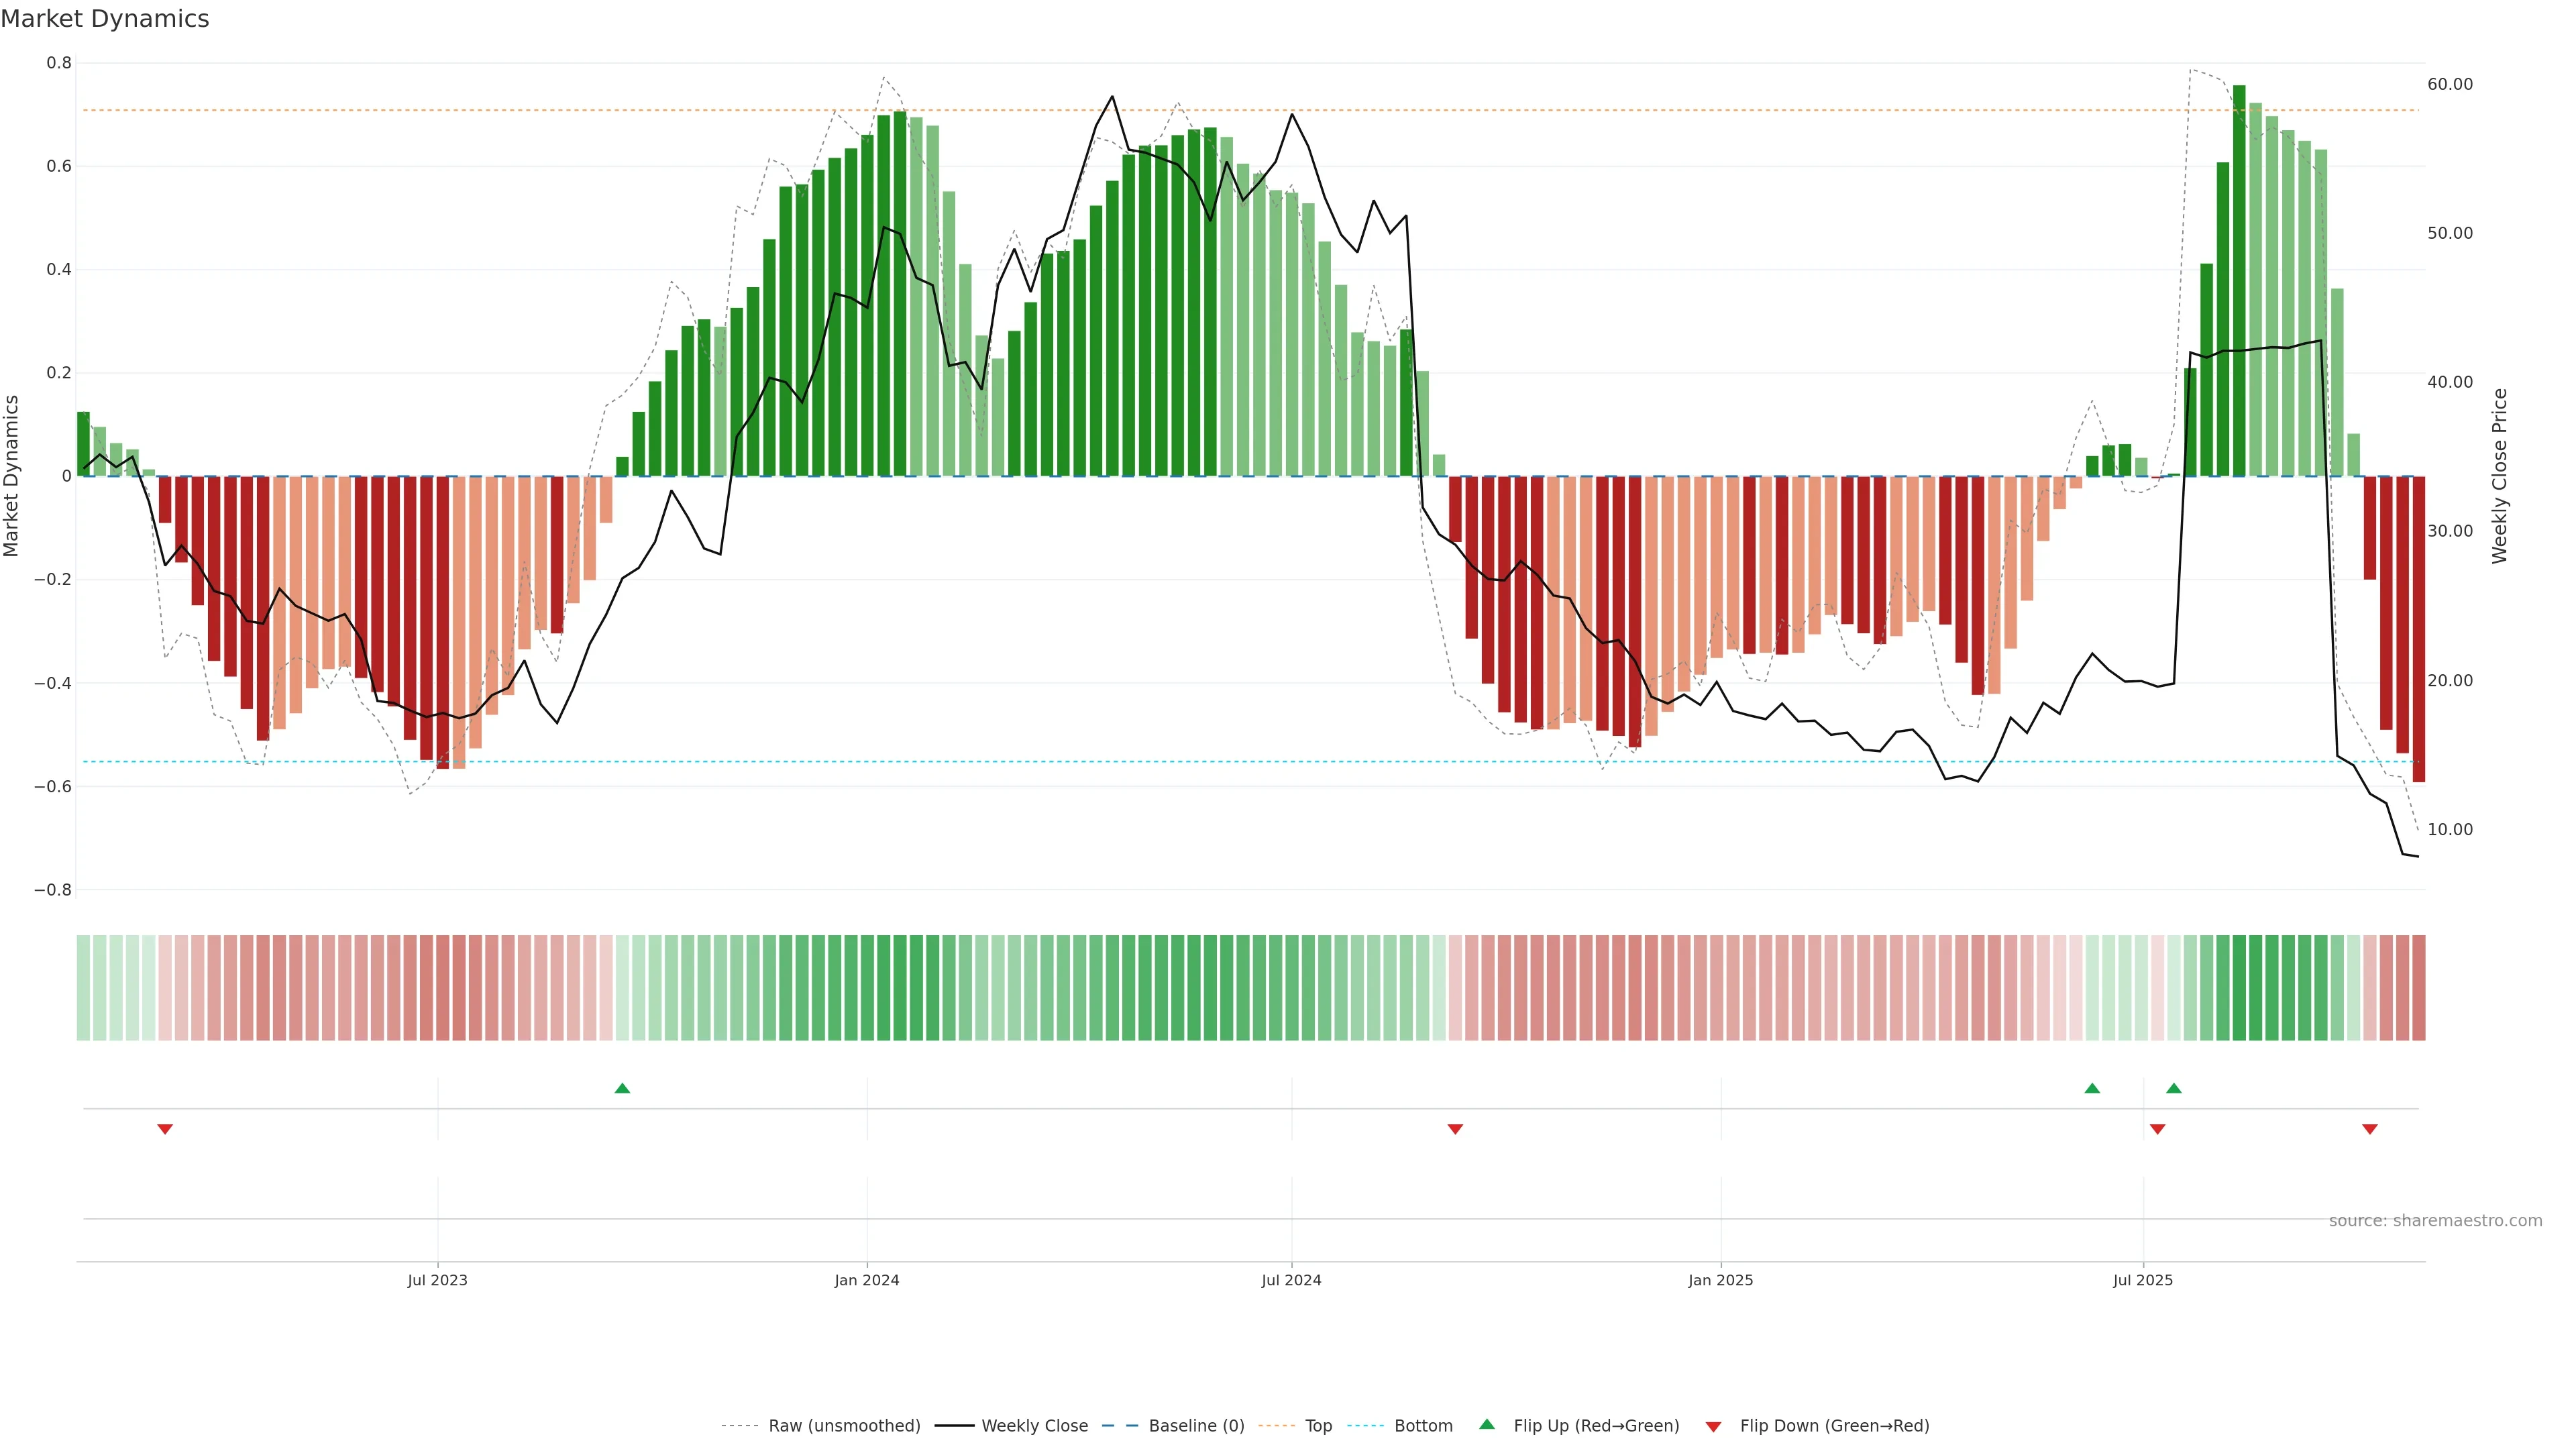Viewport: 2576px width, 1449px height.
Task: Click the Top legend label
Action: point(1318,1426)
